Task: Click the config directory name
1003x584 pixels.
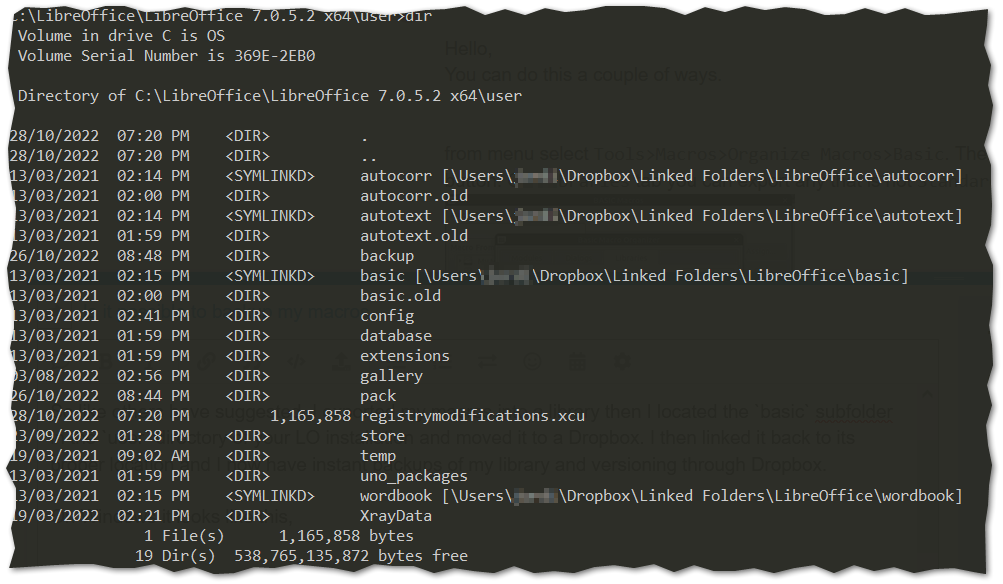Action: (x=387, y=316)
